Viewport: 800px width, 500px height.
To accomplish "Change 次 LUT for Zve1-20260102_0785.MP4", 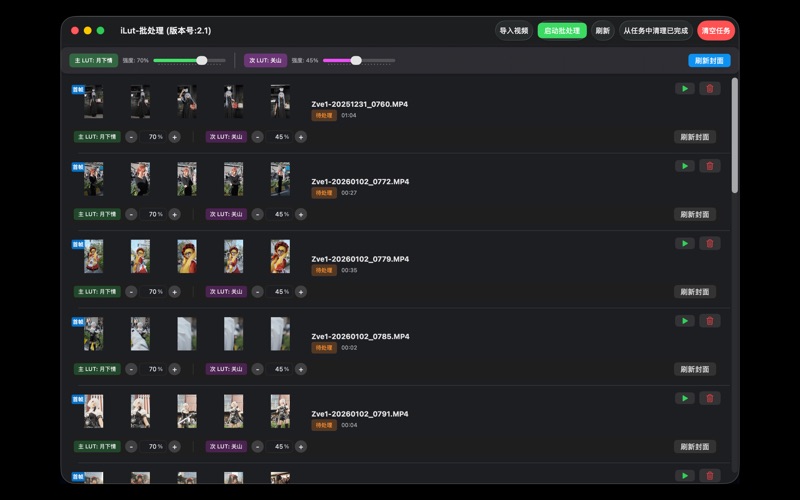I will click(x=226, y=369).
